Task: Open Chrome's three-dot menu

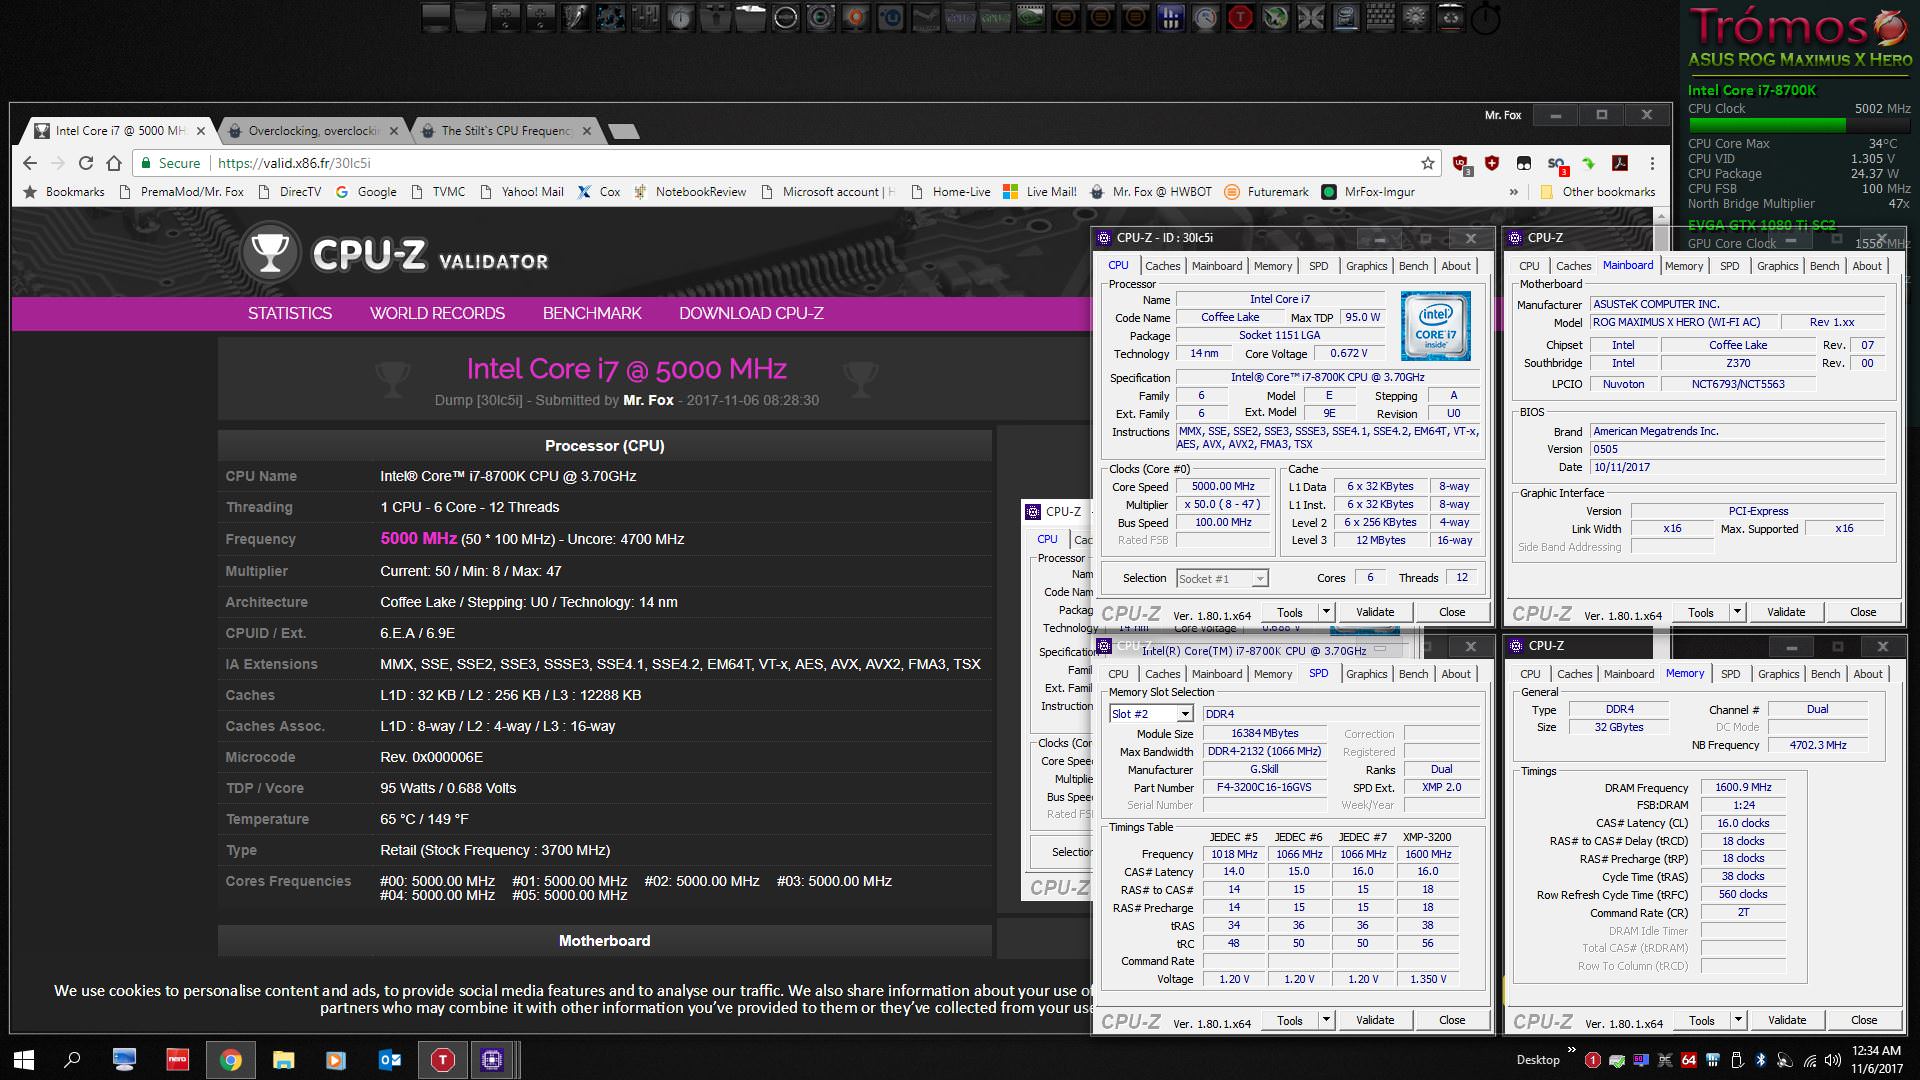Action: point(1652,163)
